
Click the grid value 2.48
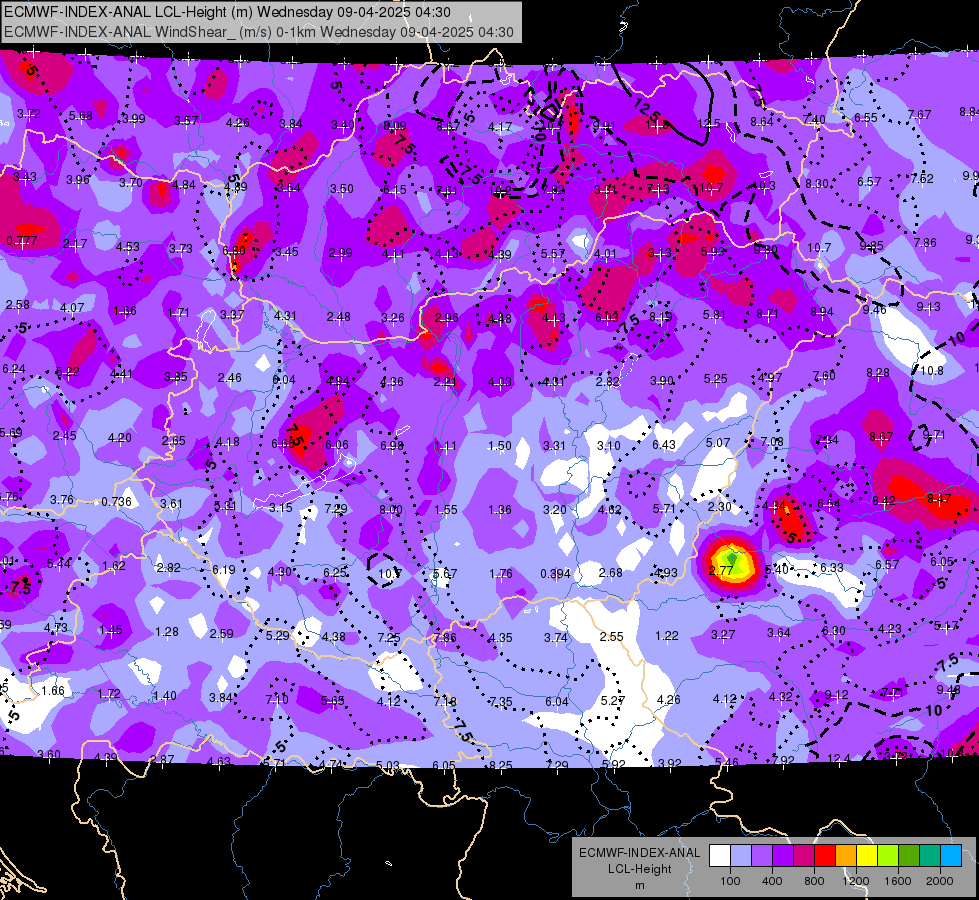point(338,317)
